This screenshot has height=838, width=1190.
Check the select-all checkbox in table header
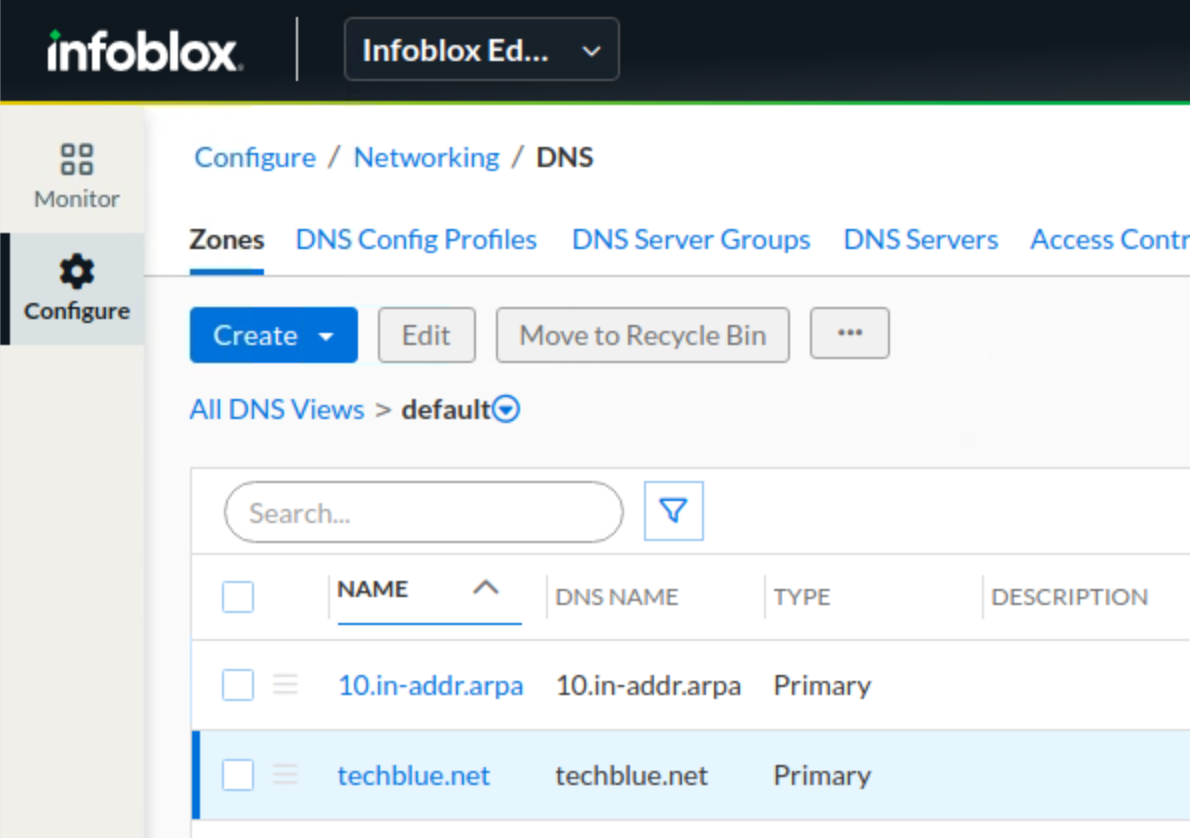click(x=238, y=597)
